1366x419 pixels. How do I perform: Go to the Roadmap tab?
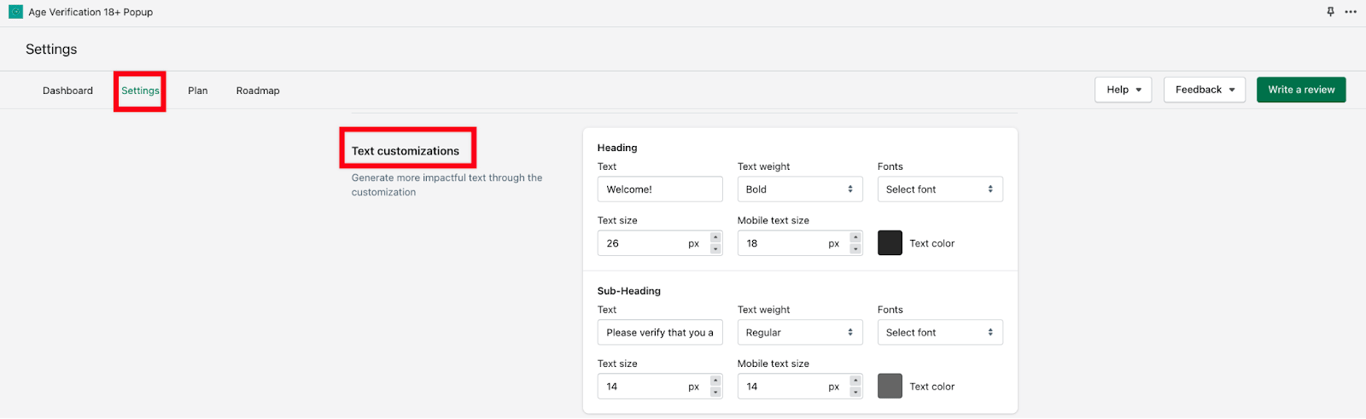tap(258, 90)
